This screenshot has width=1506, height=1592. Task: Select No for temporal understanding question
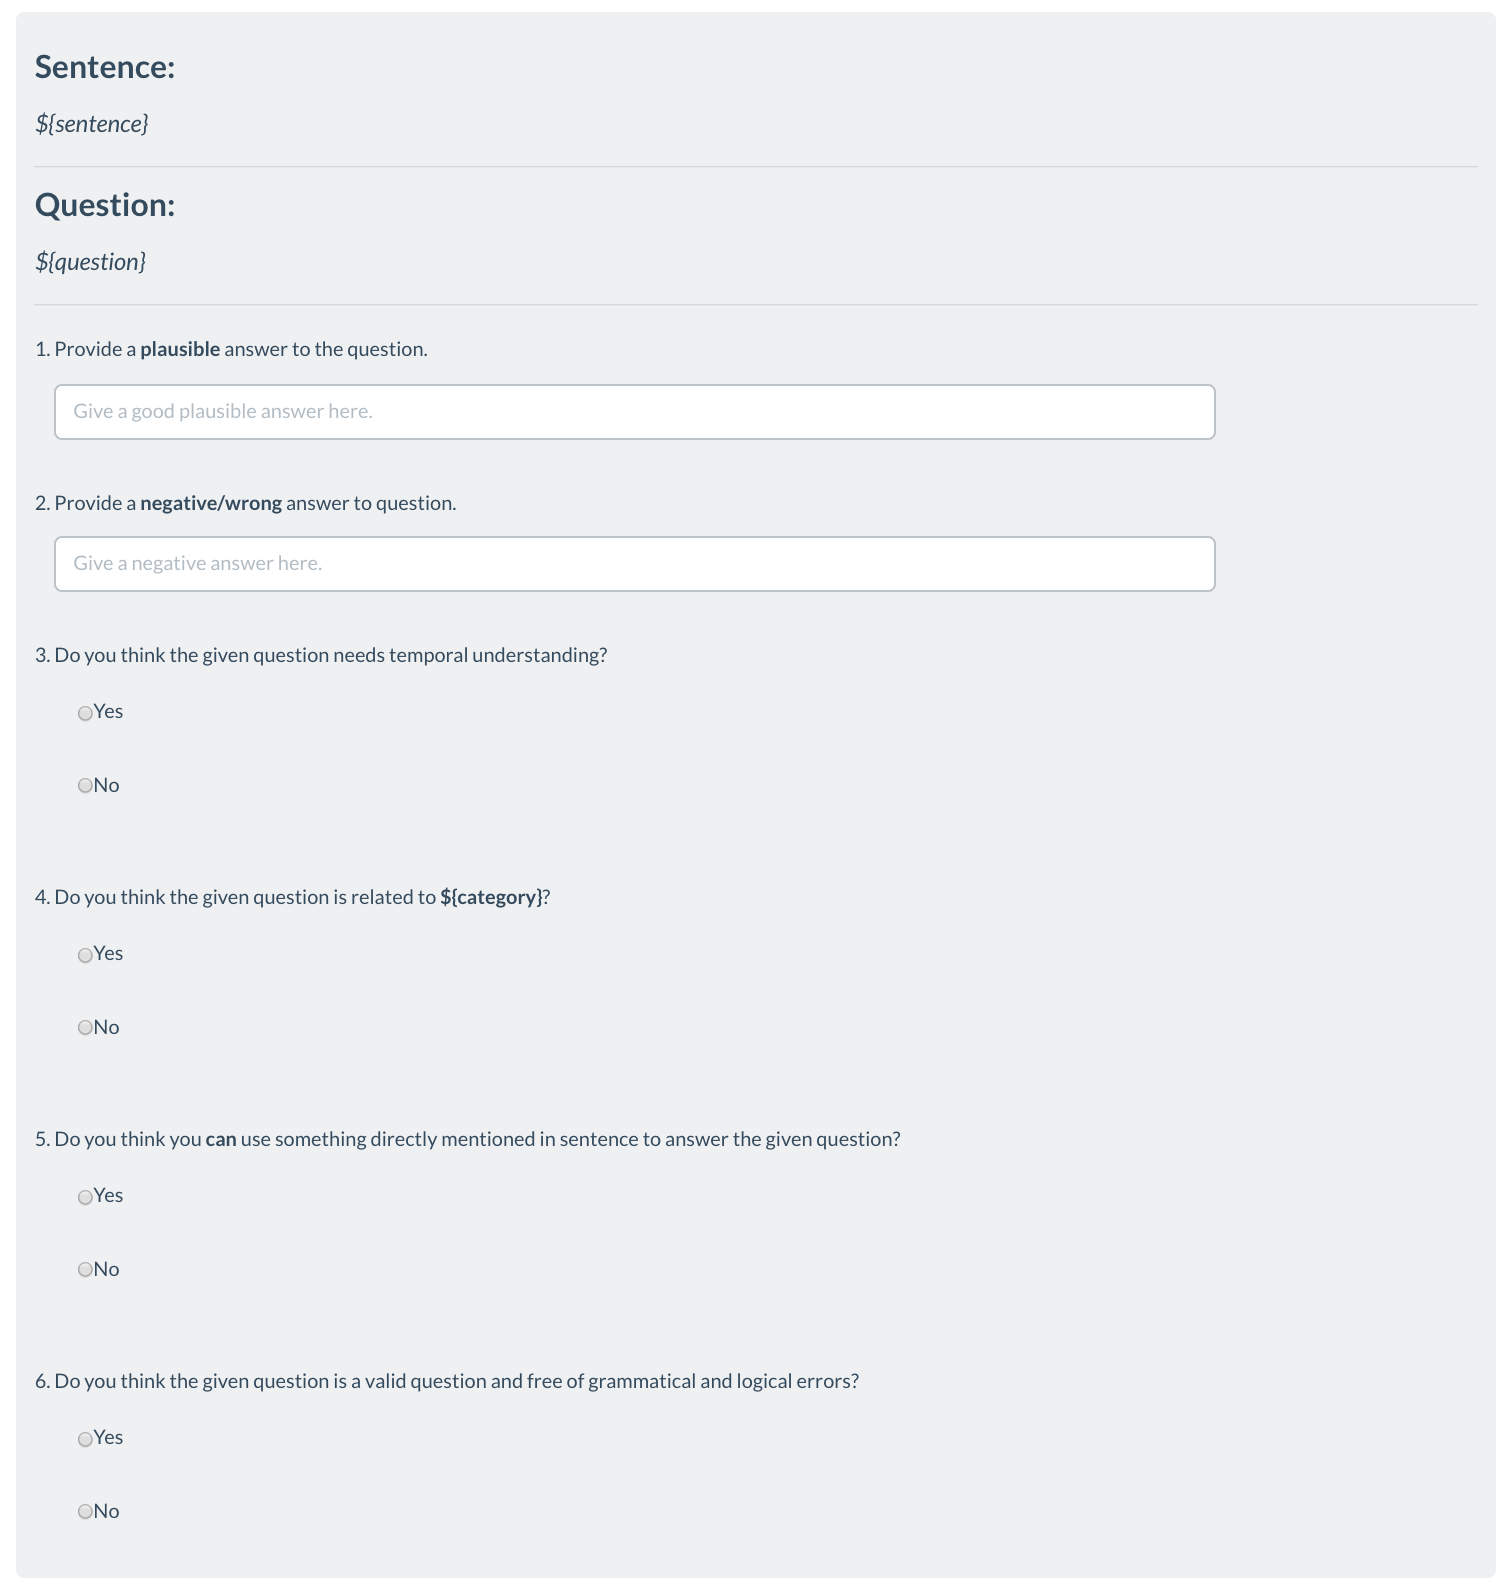[x=85, y=786]
